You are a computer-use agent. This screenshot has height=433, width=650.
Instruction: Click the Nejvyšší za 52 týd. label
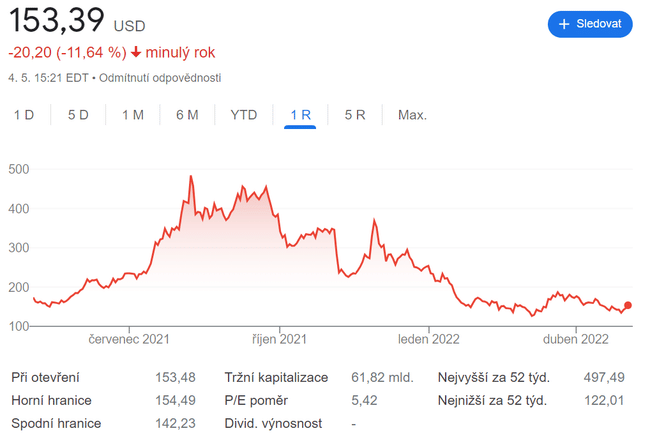click(x=493, y=377)
